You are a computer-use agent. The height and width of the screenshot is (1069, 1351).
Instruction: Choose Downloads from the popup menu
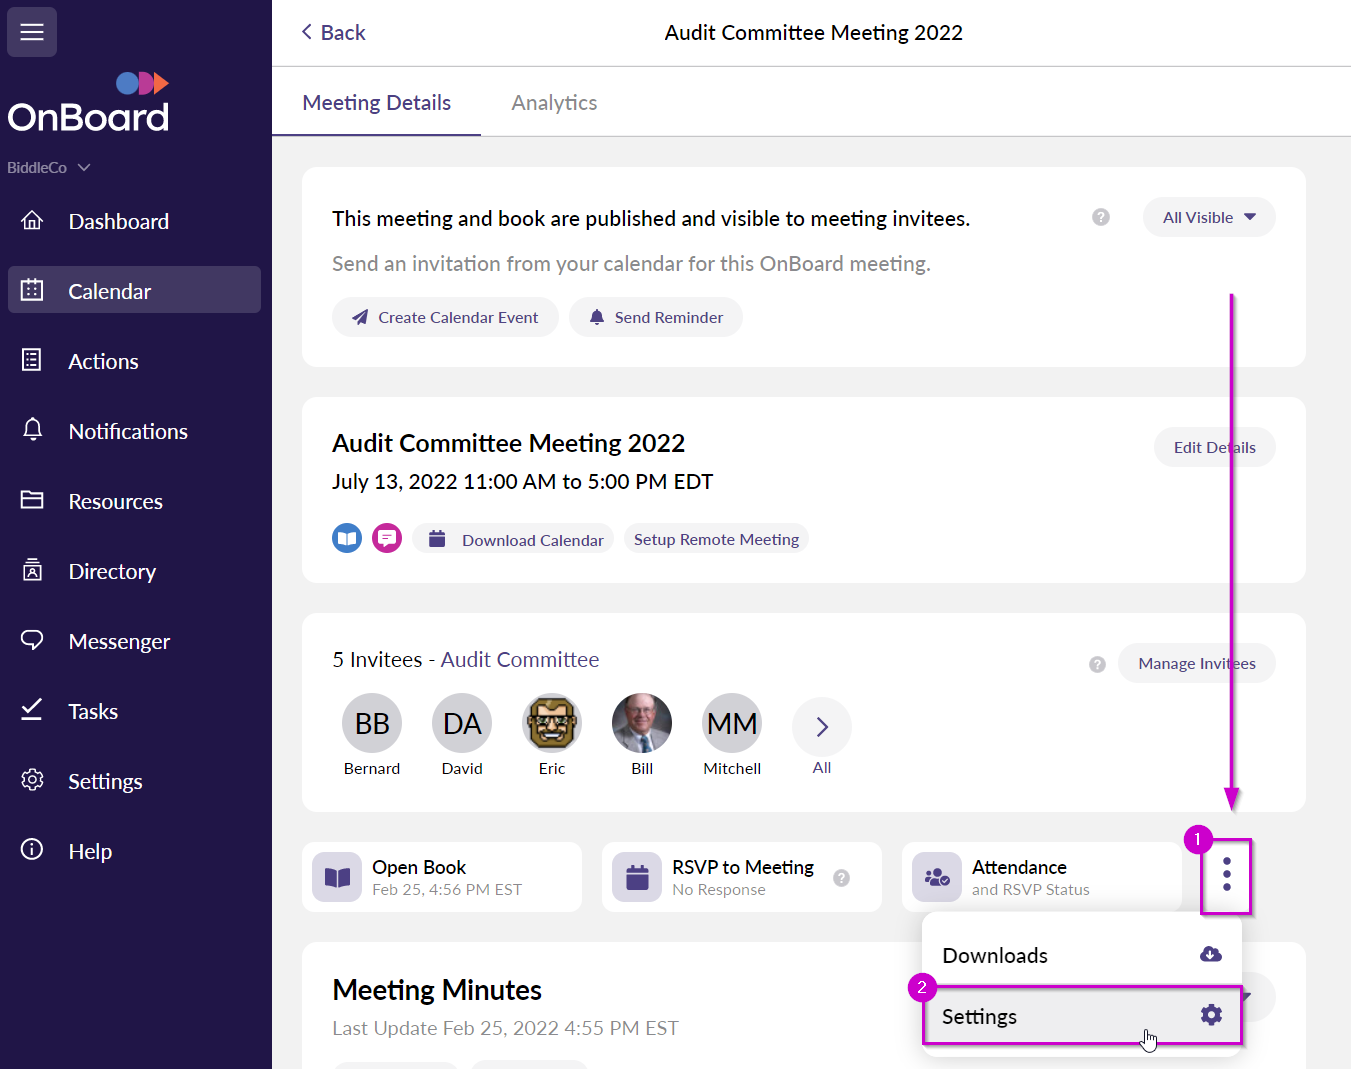coord(1081,955)
